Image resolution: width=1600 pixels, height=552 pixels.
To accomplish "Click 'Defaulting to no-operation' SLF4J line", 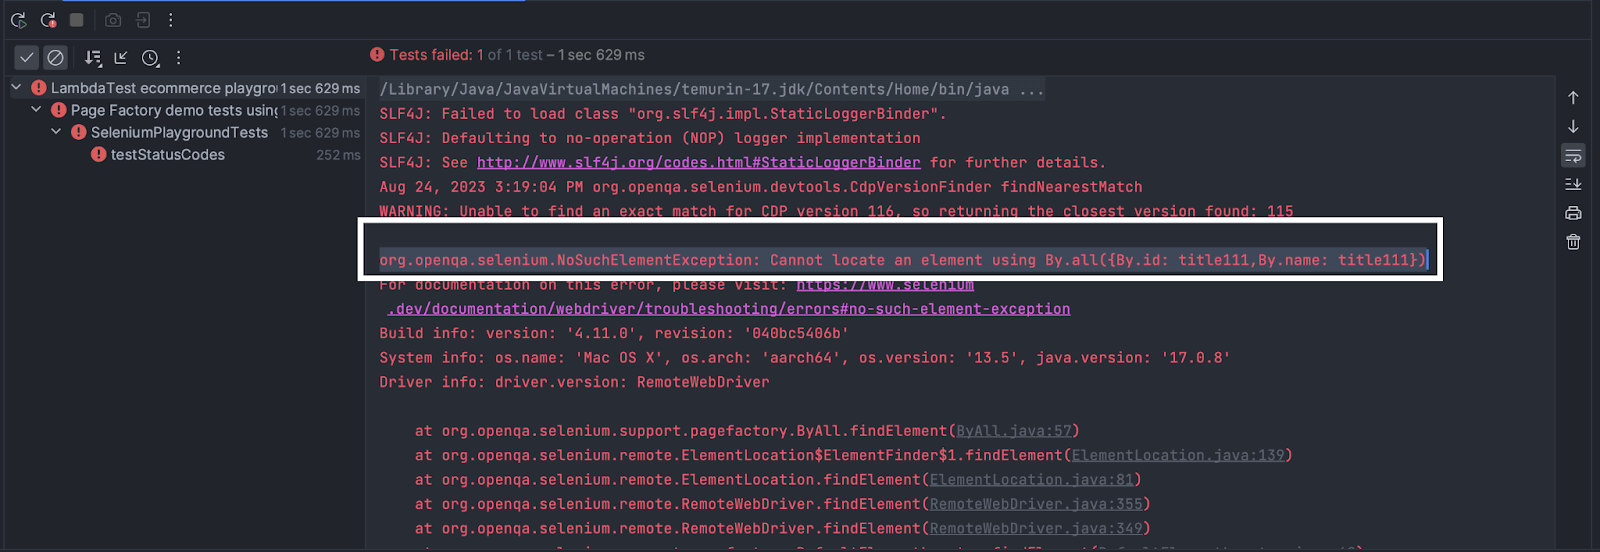I will coord(649,138).
